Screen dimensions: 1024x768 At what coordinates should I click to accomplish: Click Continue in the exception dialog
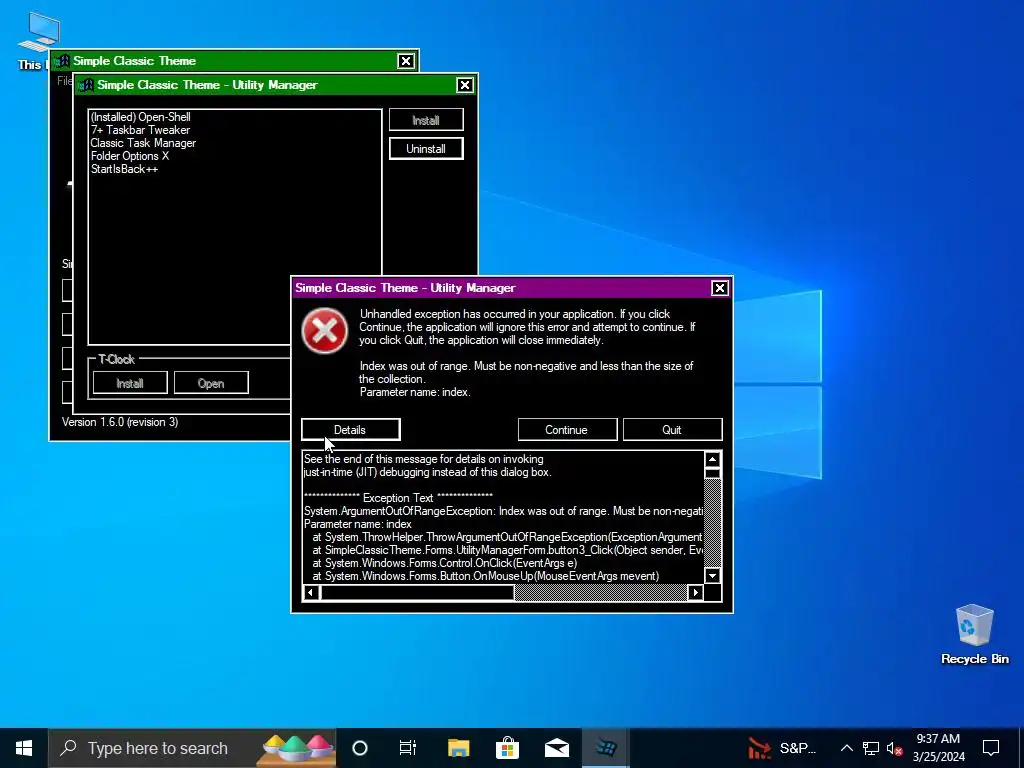pos(567,430)
